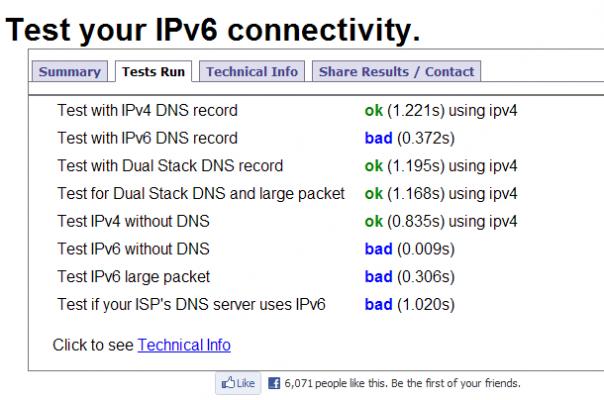Click "Test if your ISP's DNS server uses IPv6"
The image size is (604, 400).
[192, 304]
